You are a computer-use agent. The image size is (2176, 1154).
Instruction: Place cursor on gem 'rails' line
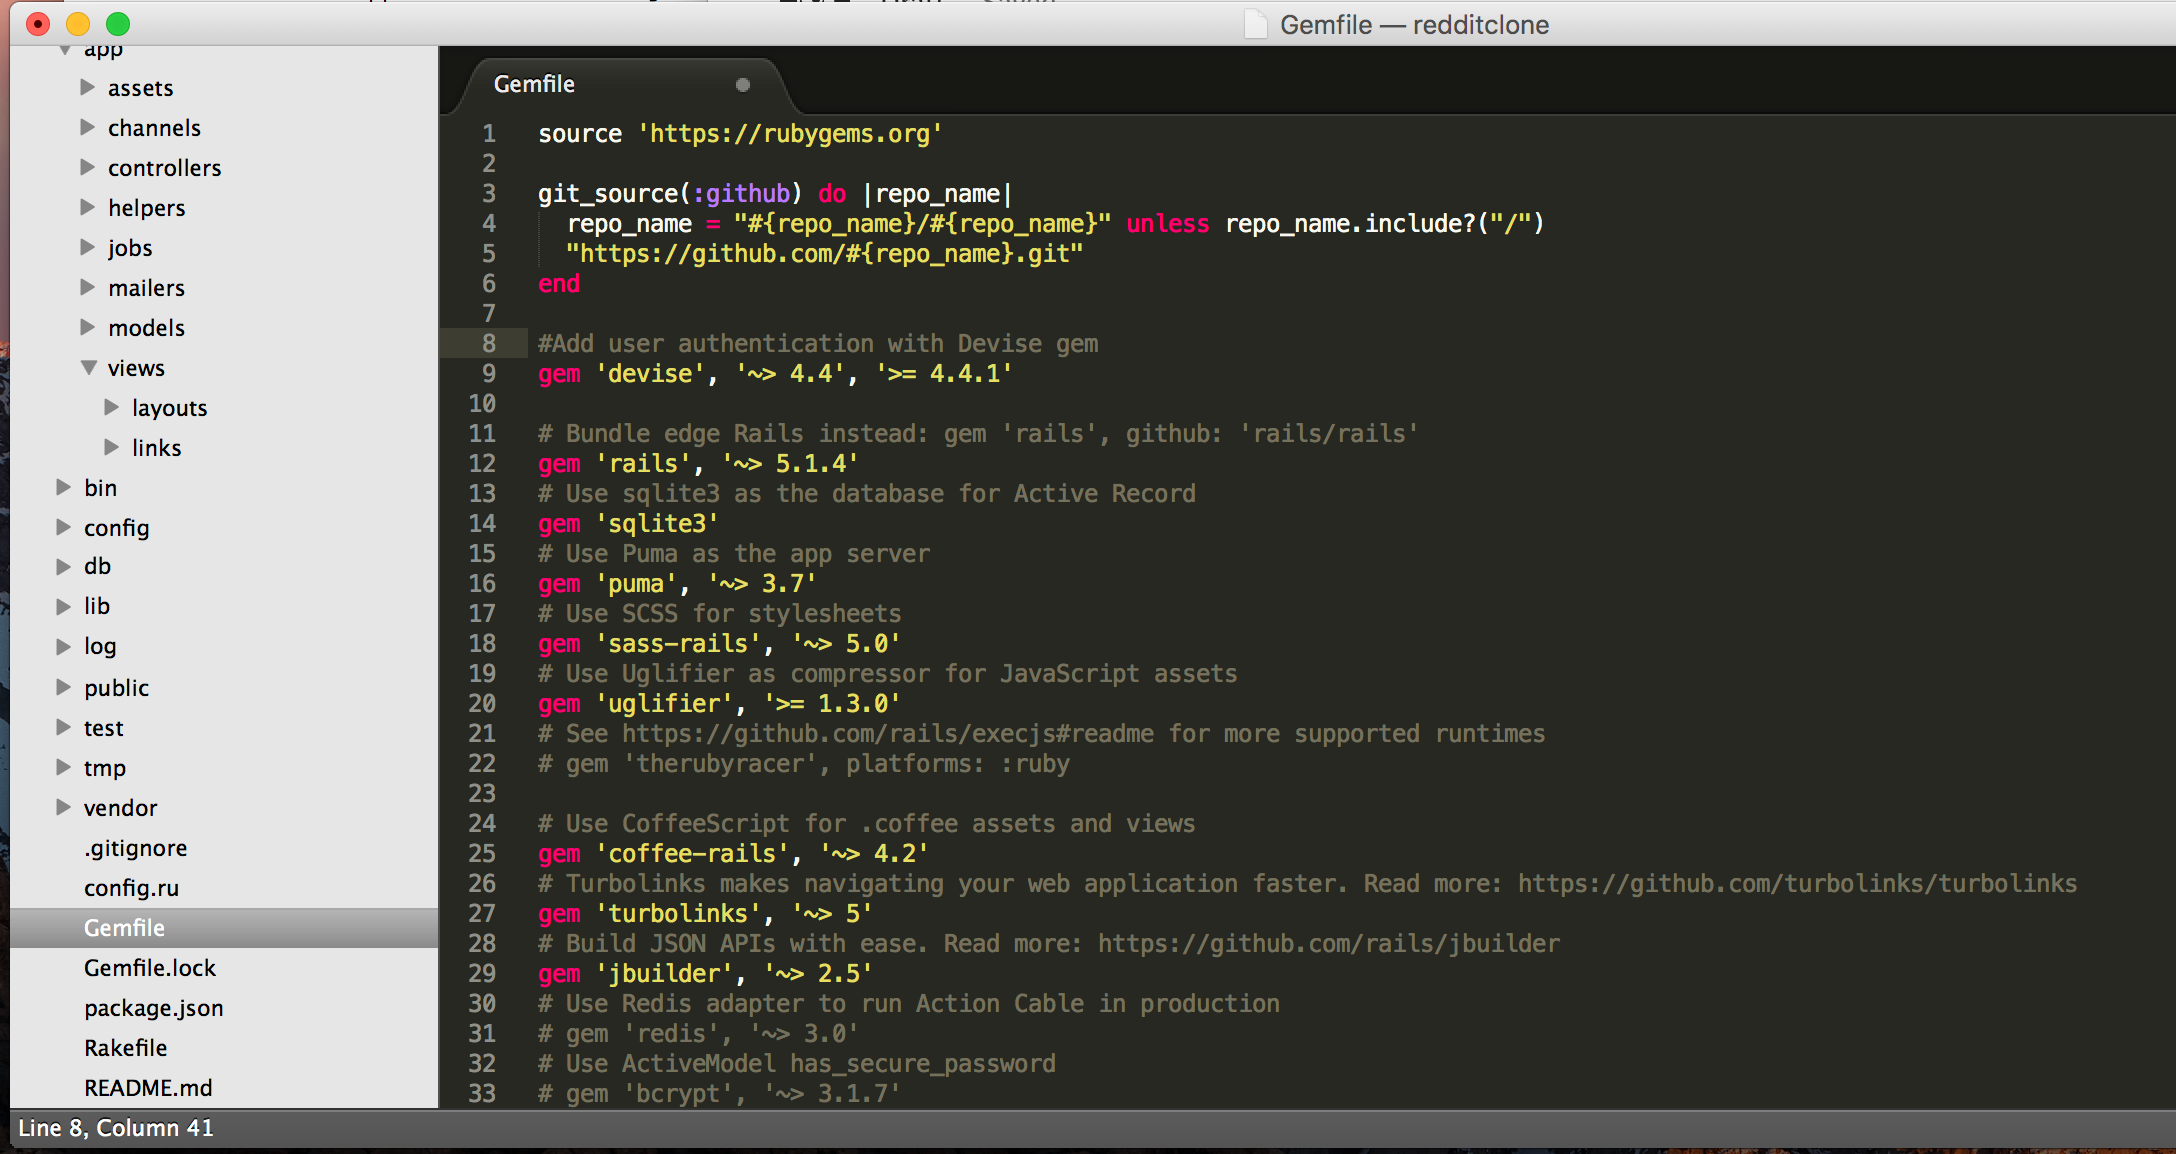click(x=698, y=464)
